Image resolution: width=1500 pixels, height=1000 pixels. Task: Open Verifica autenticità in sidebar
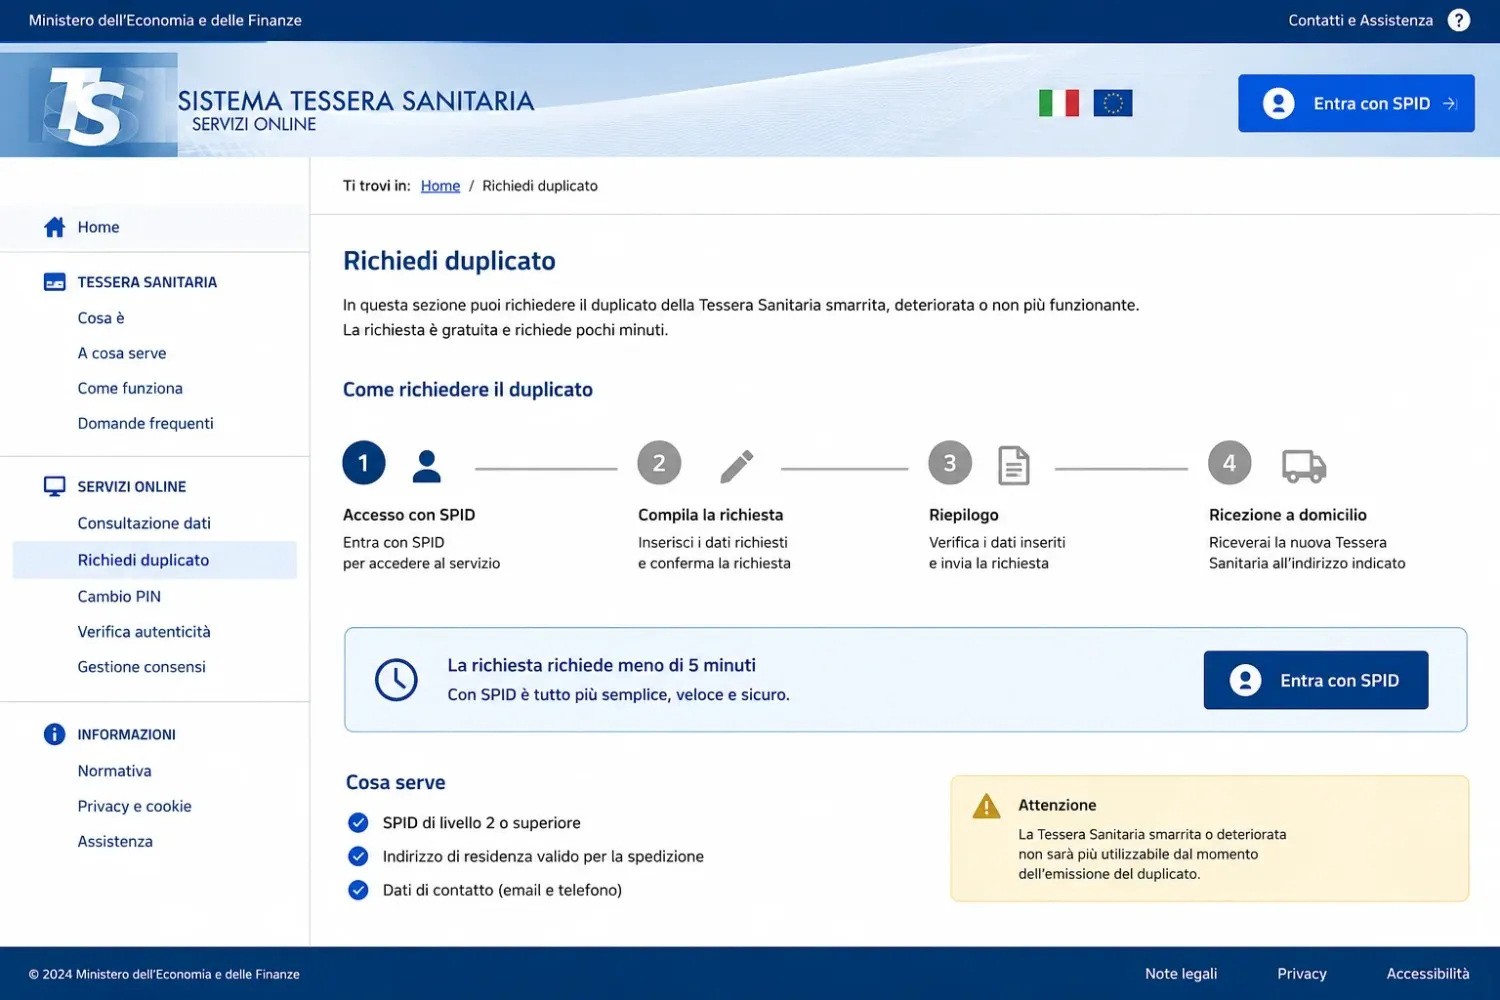point(144,632)
